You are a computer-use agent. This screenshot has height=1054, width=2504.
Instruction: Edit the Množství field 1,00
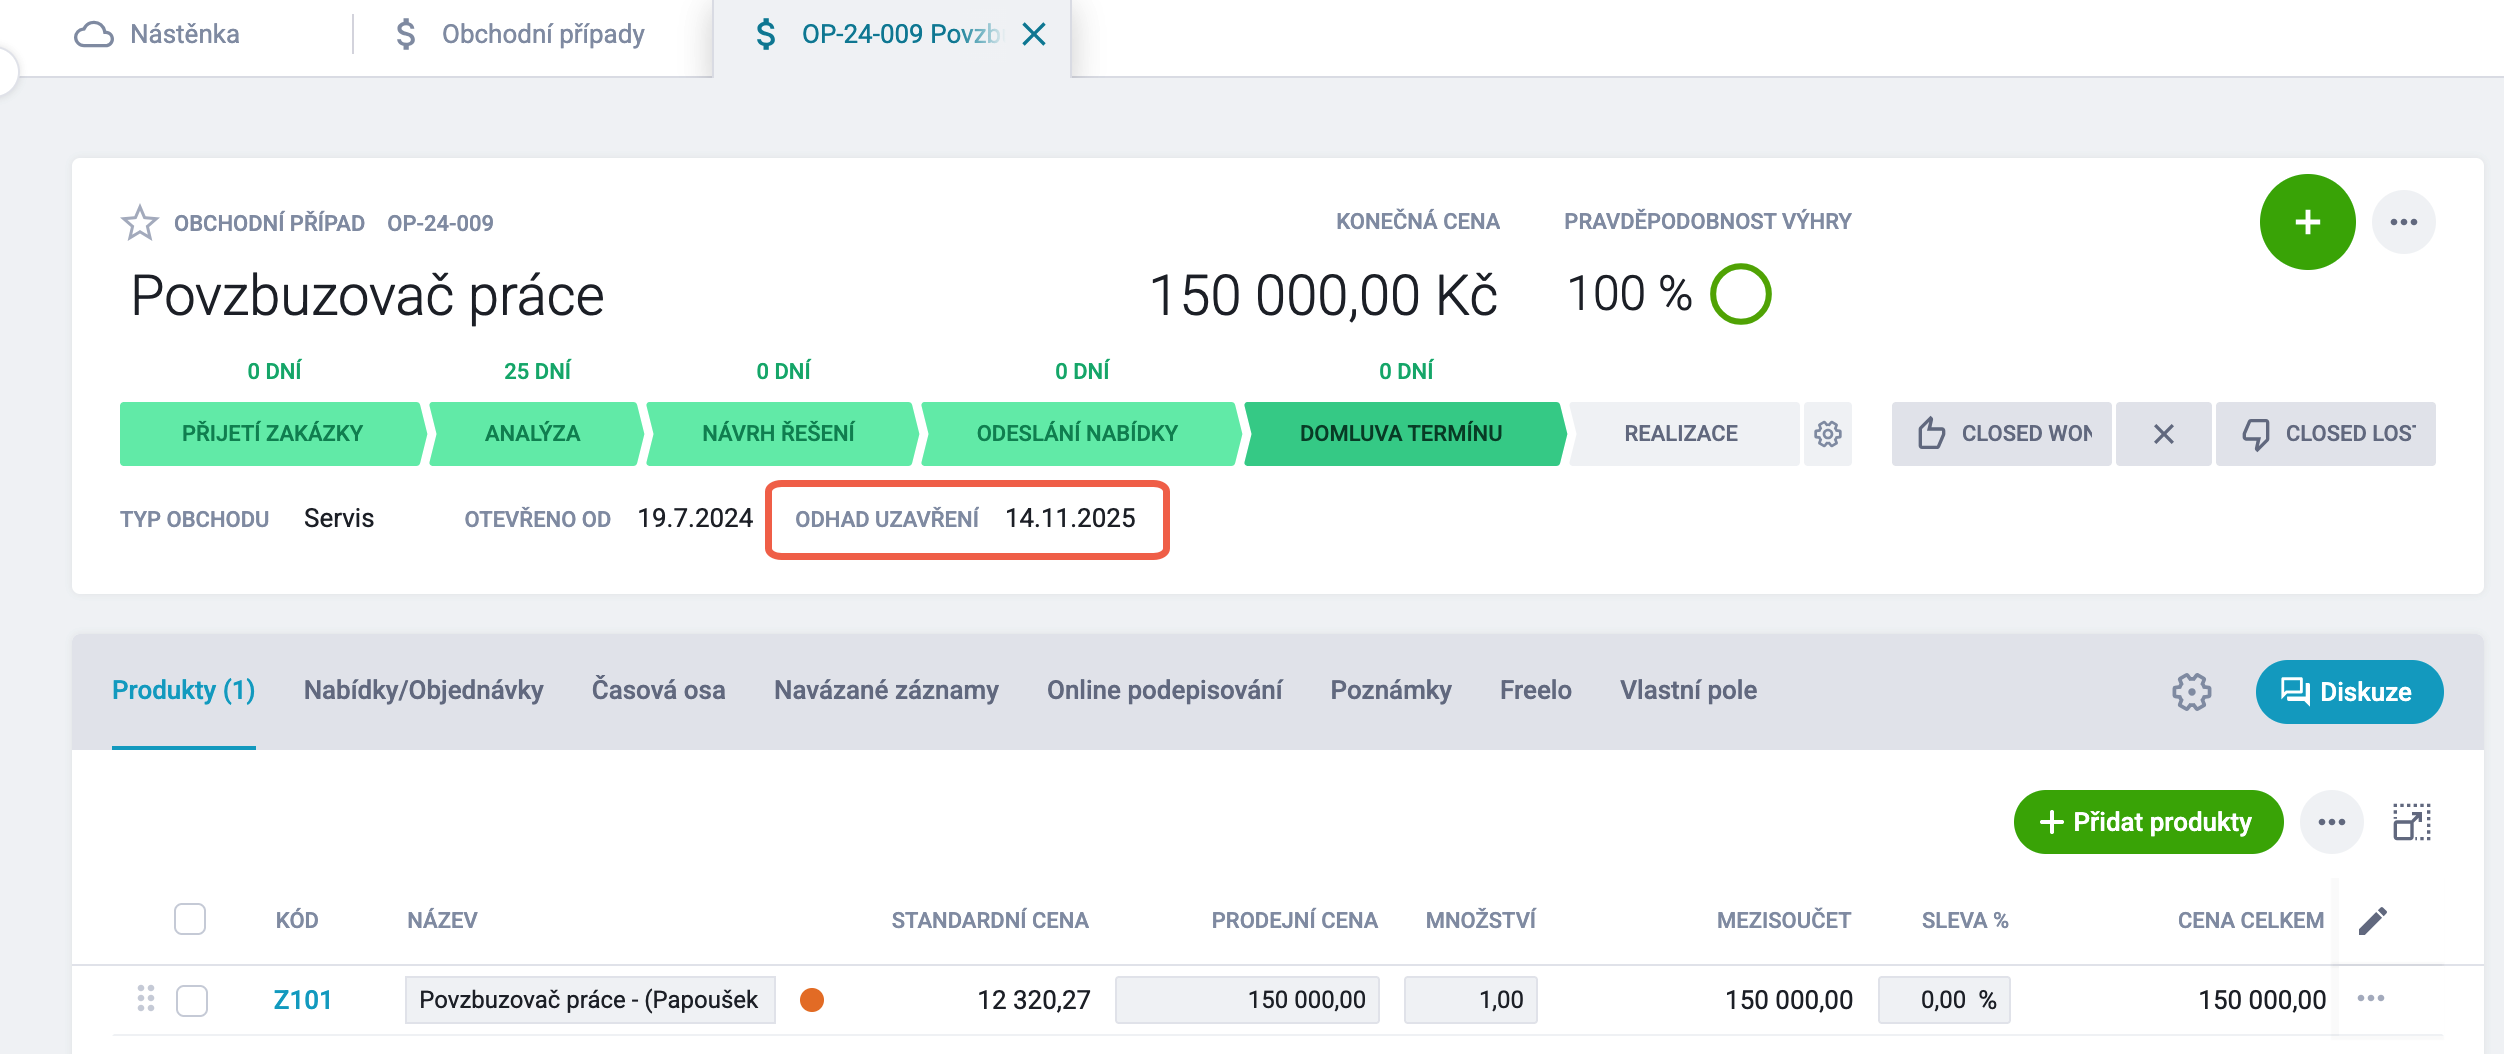(1470, 1000)
